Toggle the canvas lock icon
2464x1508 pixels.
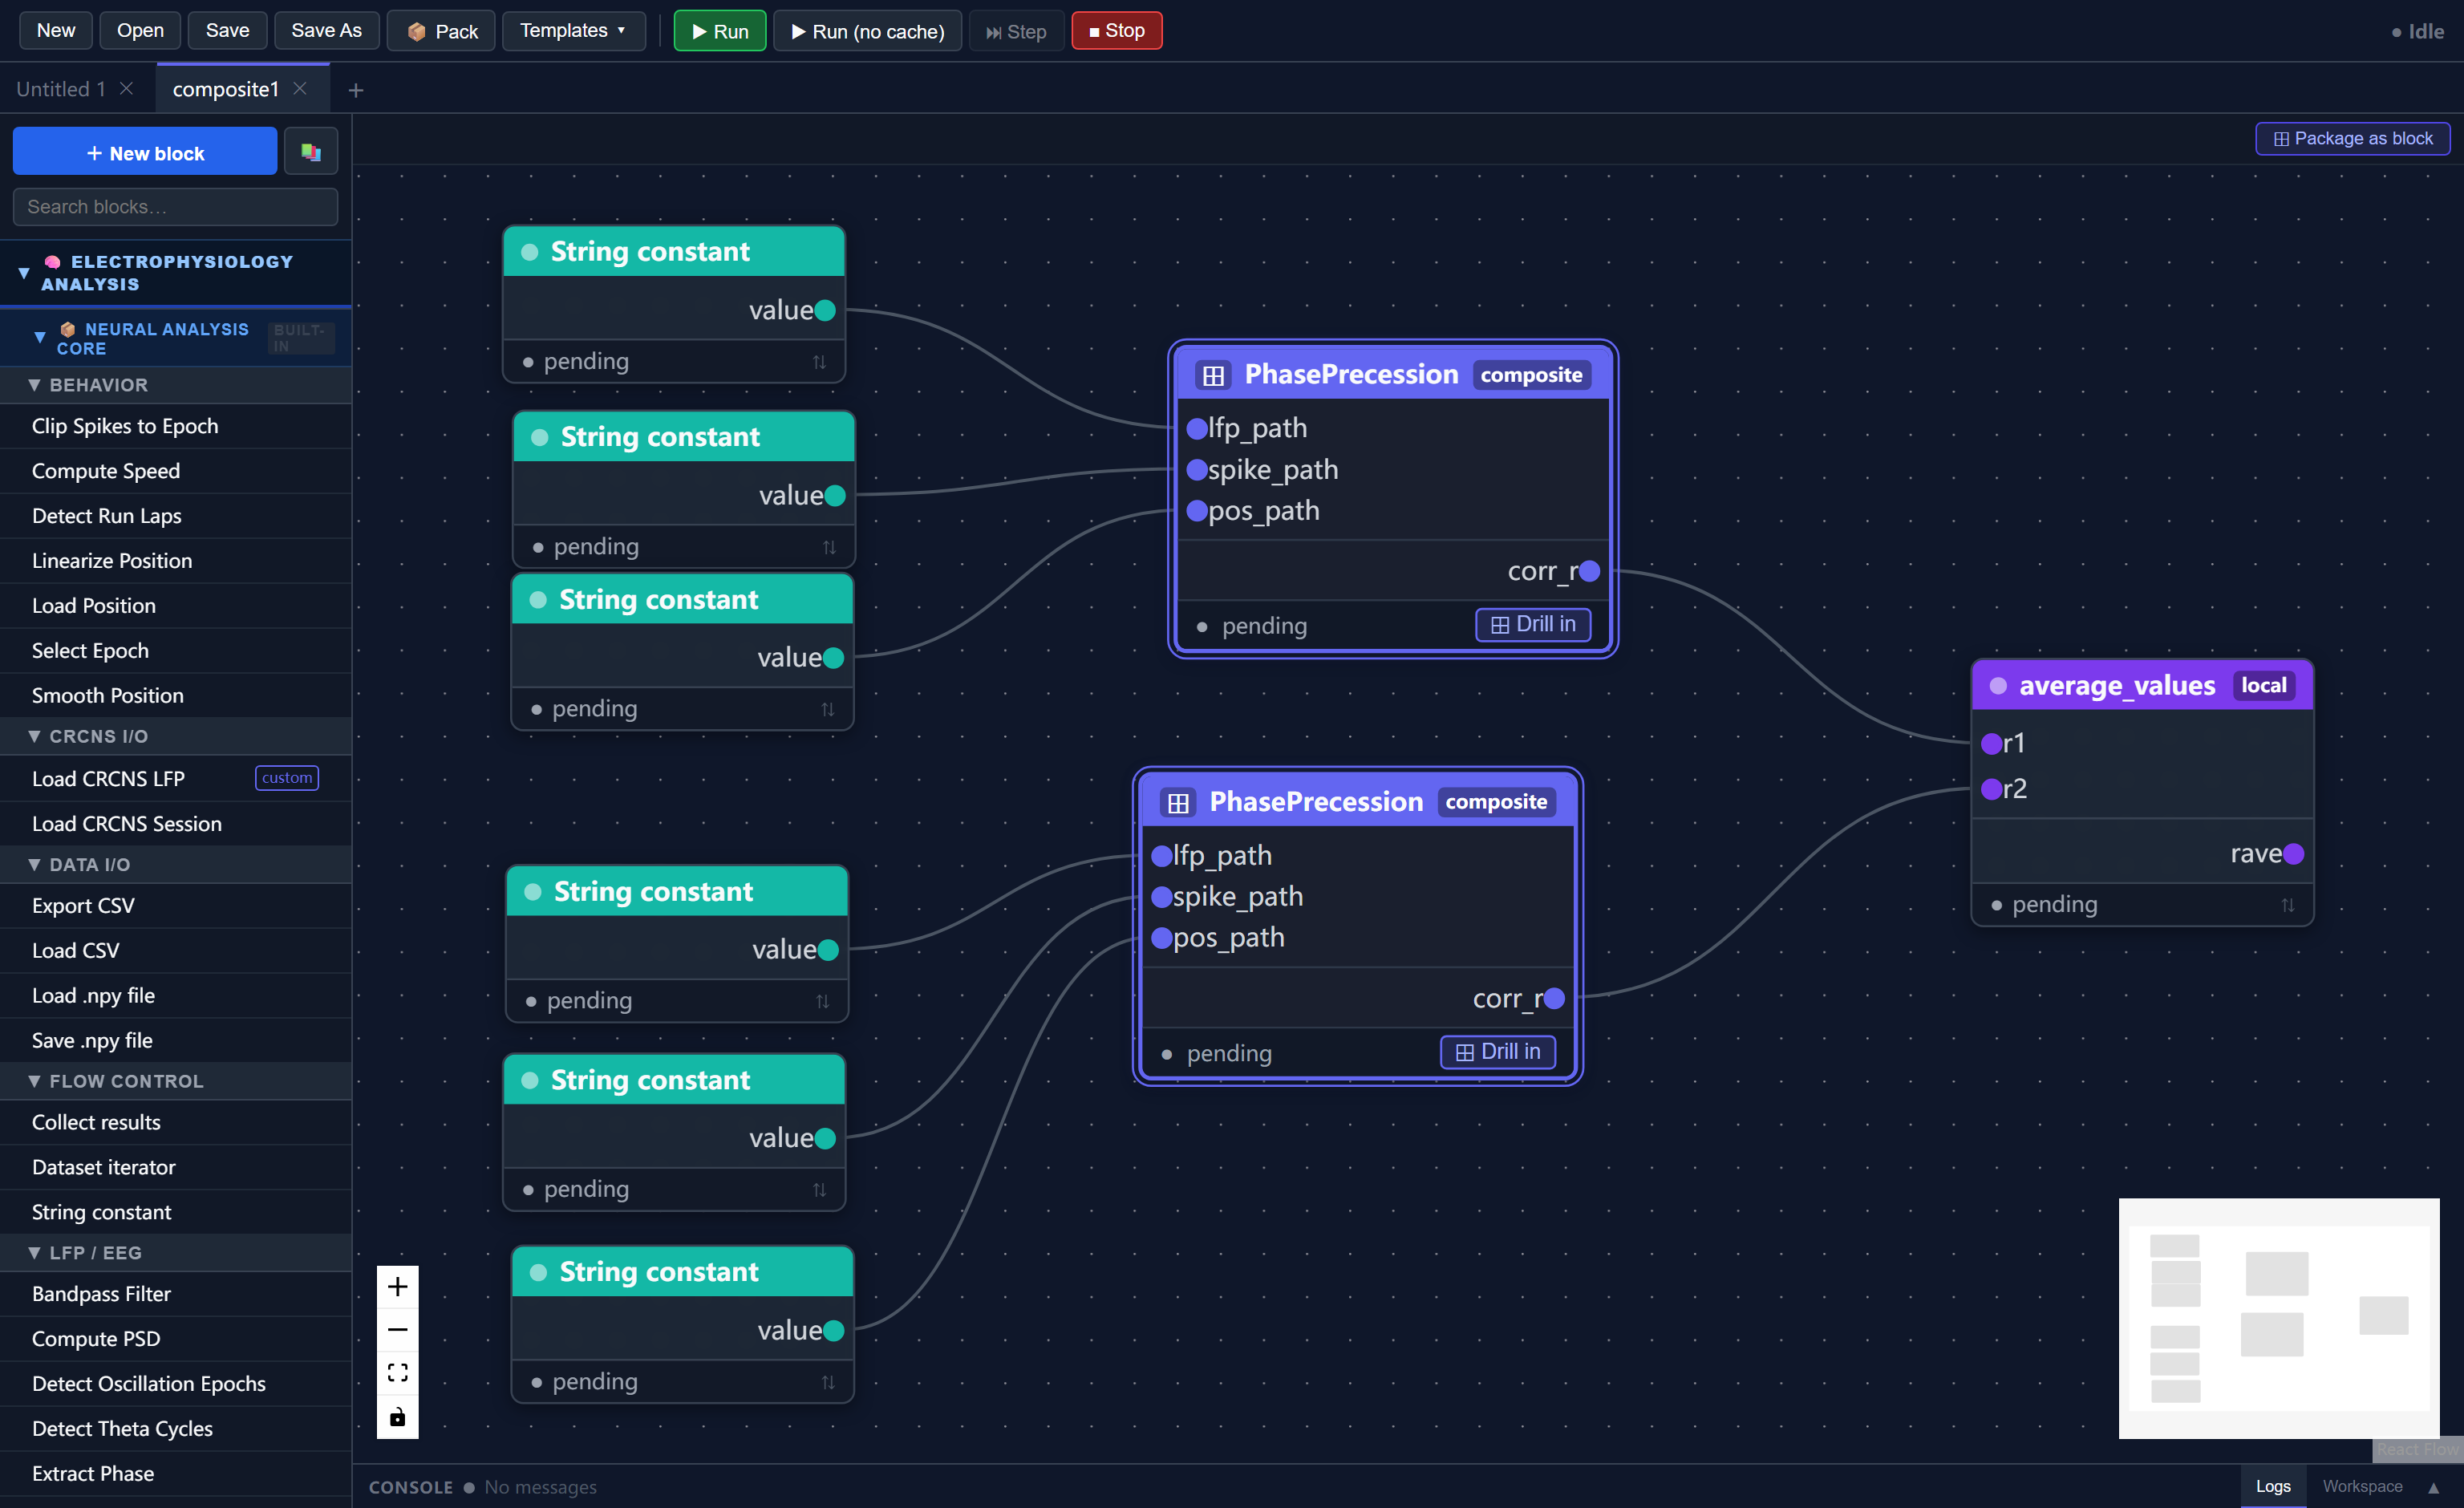point(397,1416)
